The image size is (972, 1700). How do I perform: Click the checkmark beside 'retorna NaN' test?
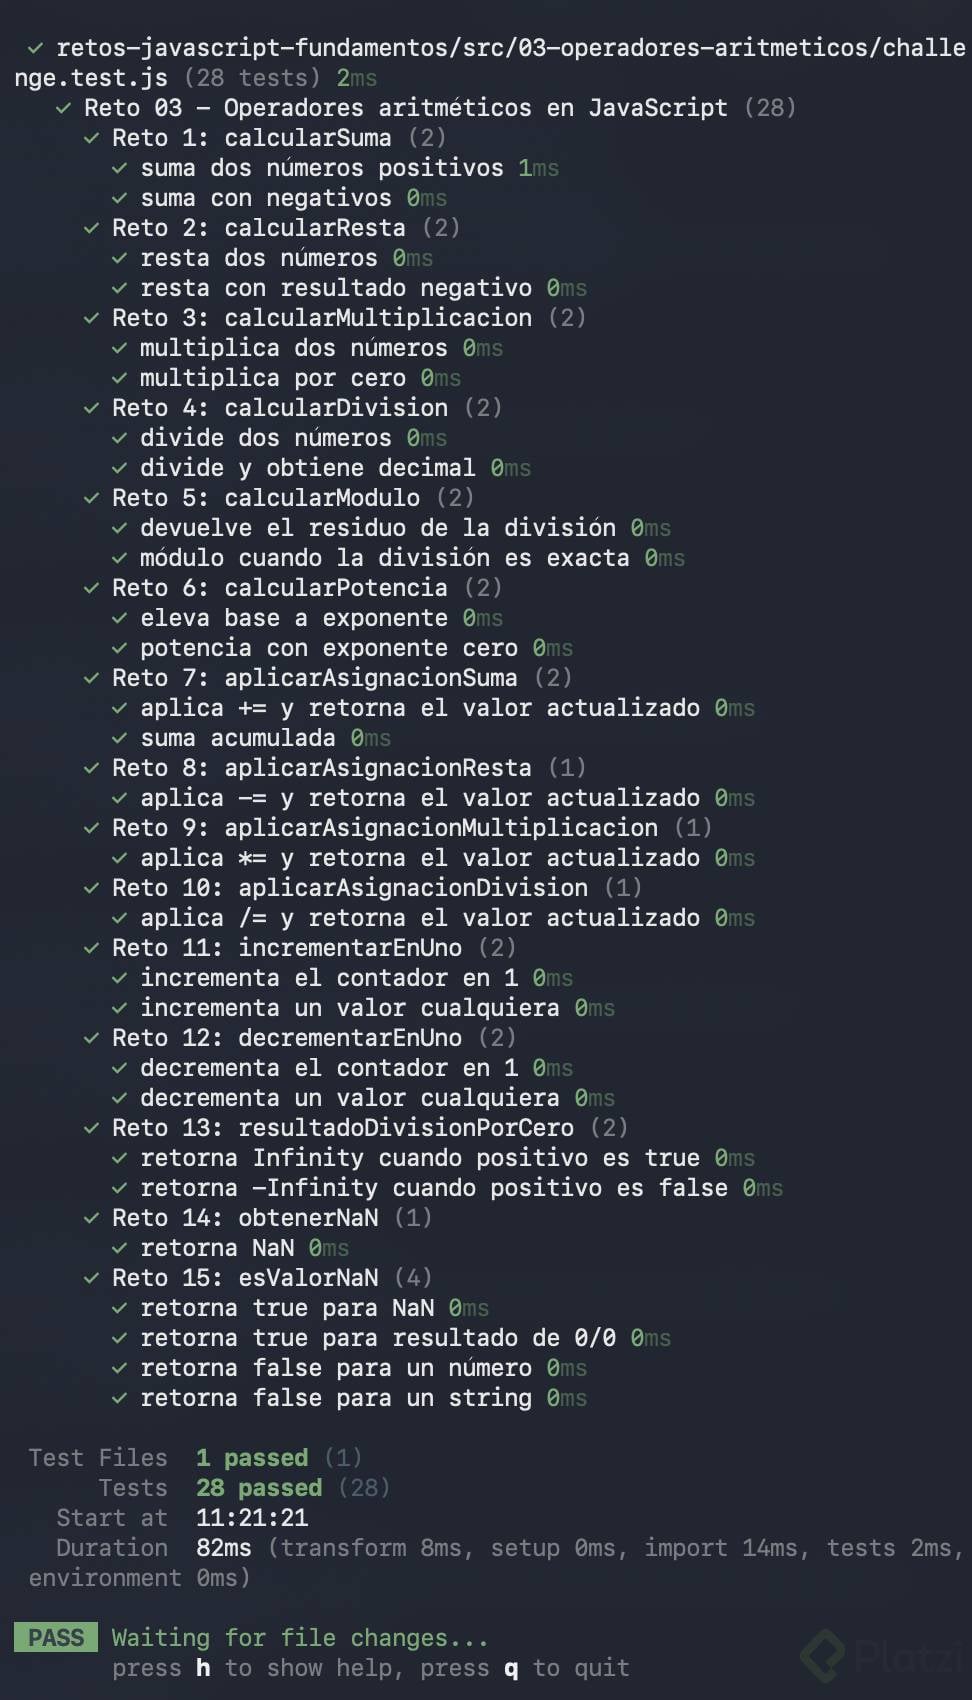click(x=119, y=1248)
